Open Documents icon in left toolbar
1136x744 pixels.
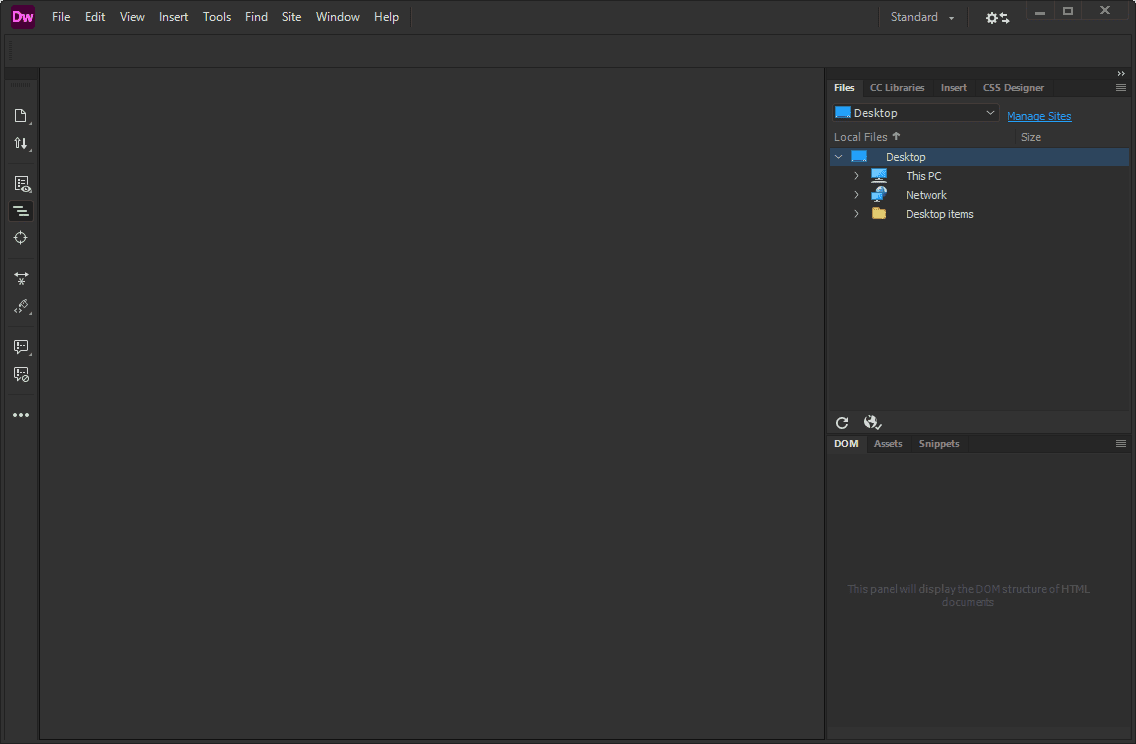point(21,116)
